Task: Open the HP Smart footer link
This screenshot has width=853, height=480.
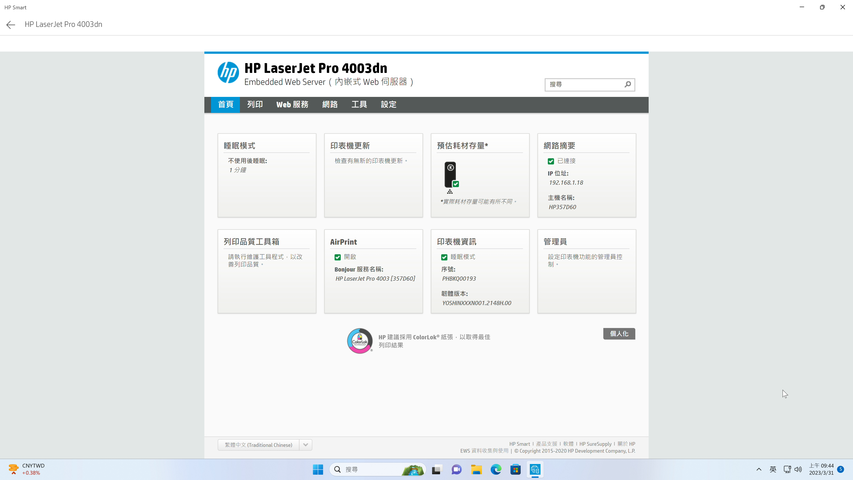Action: pos(520,444)
